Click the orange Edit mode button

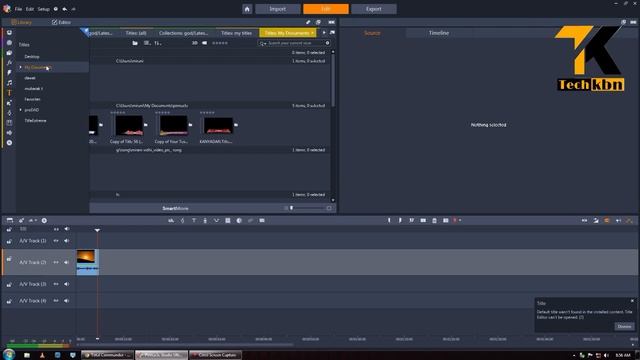(x=326, y=9)
